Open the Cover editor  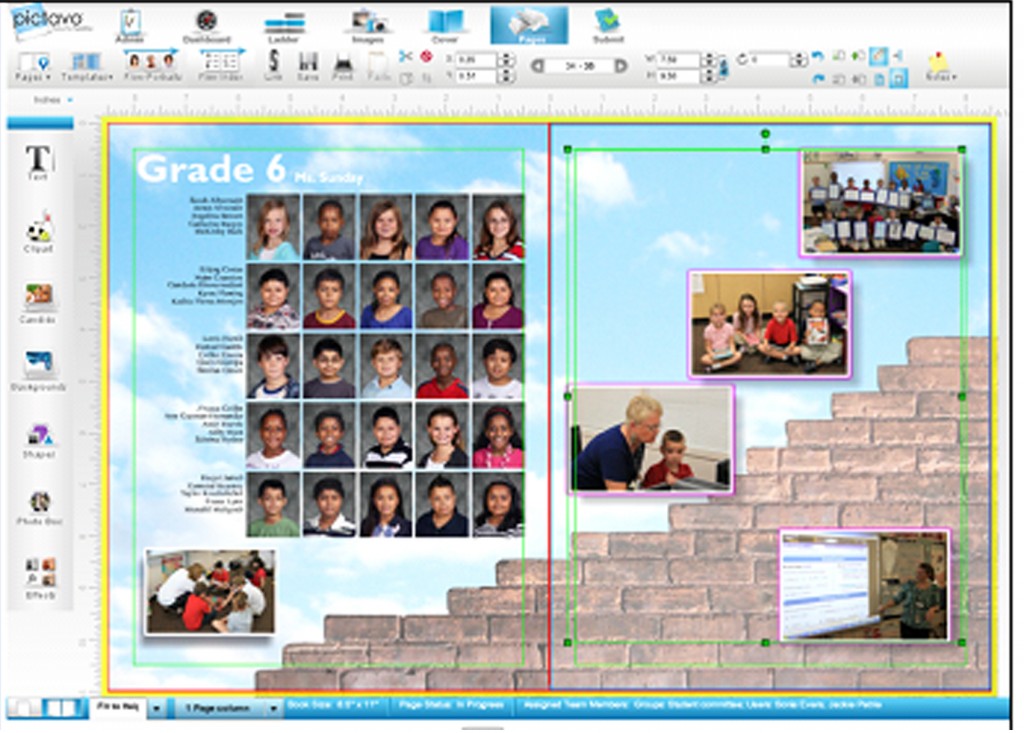click(445, 26)
